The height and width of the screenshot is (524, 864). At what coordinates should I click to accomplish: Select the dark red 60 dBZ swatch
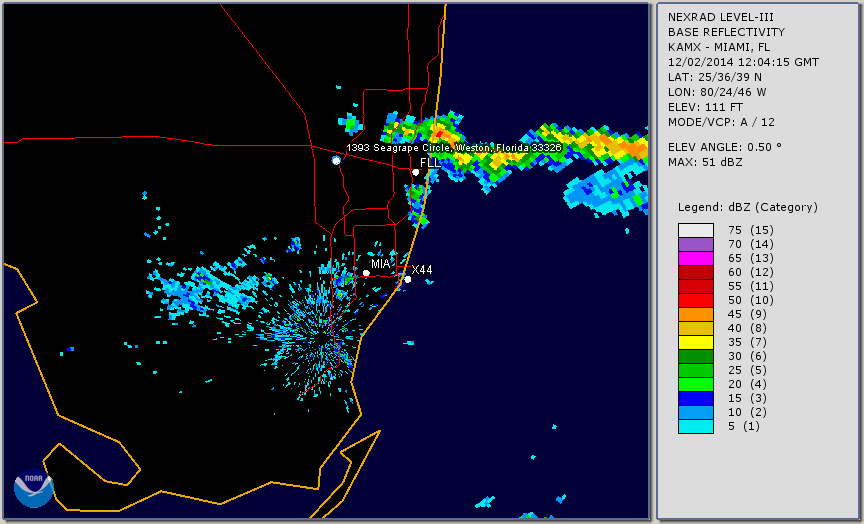click(x=696, y=272)
